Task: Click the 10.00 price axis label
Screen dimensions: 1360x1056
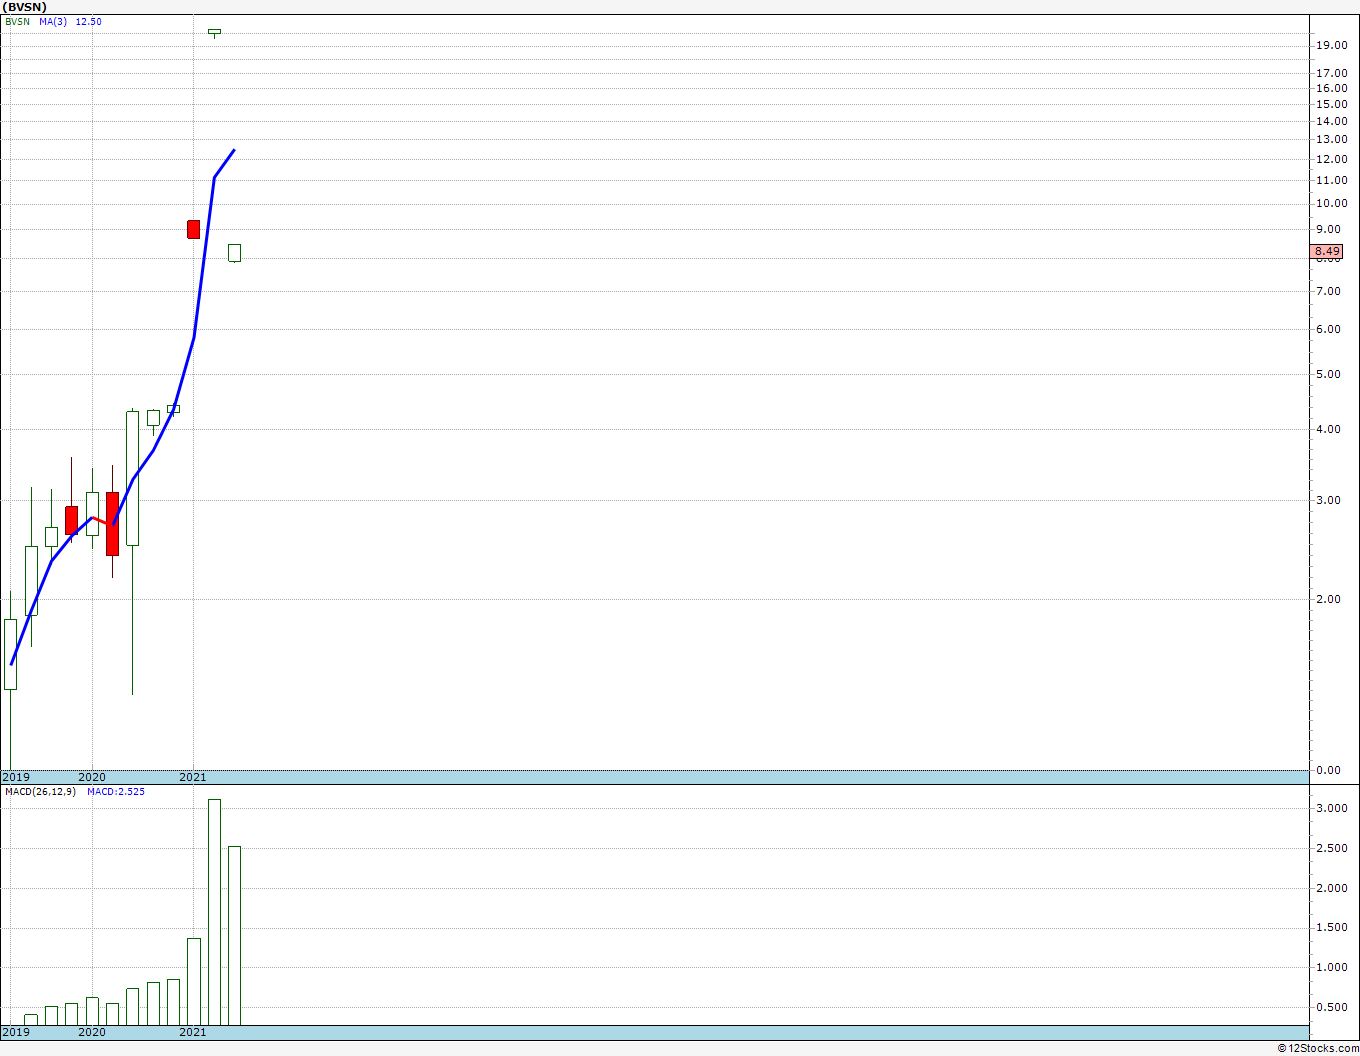Action: coord(1331,203)
